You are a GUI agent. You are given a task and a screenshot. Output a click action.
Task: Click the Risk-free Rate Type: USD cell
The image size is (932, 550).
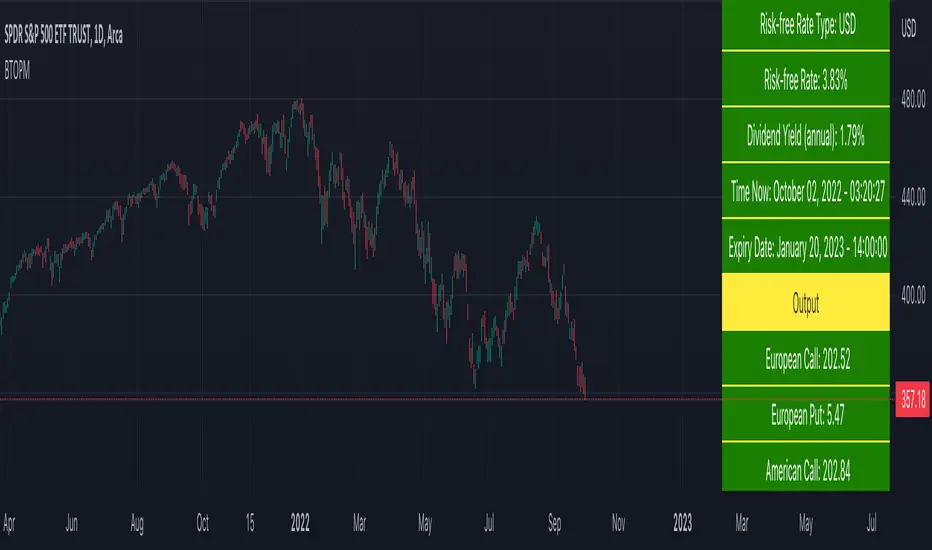tap(805, 26)
